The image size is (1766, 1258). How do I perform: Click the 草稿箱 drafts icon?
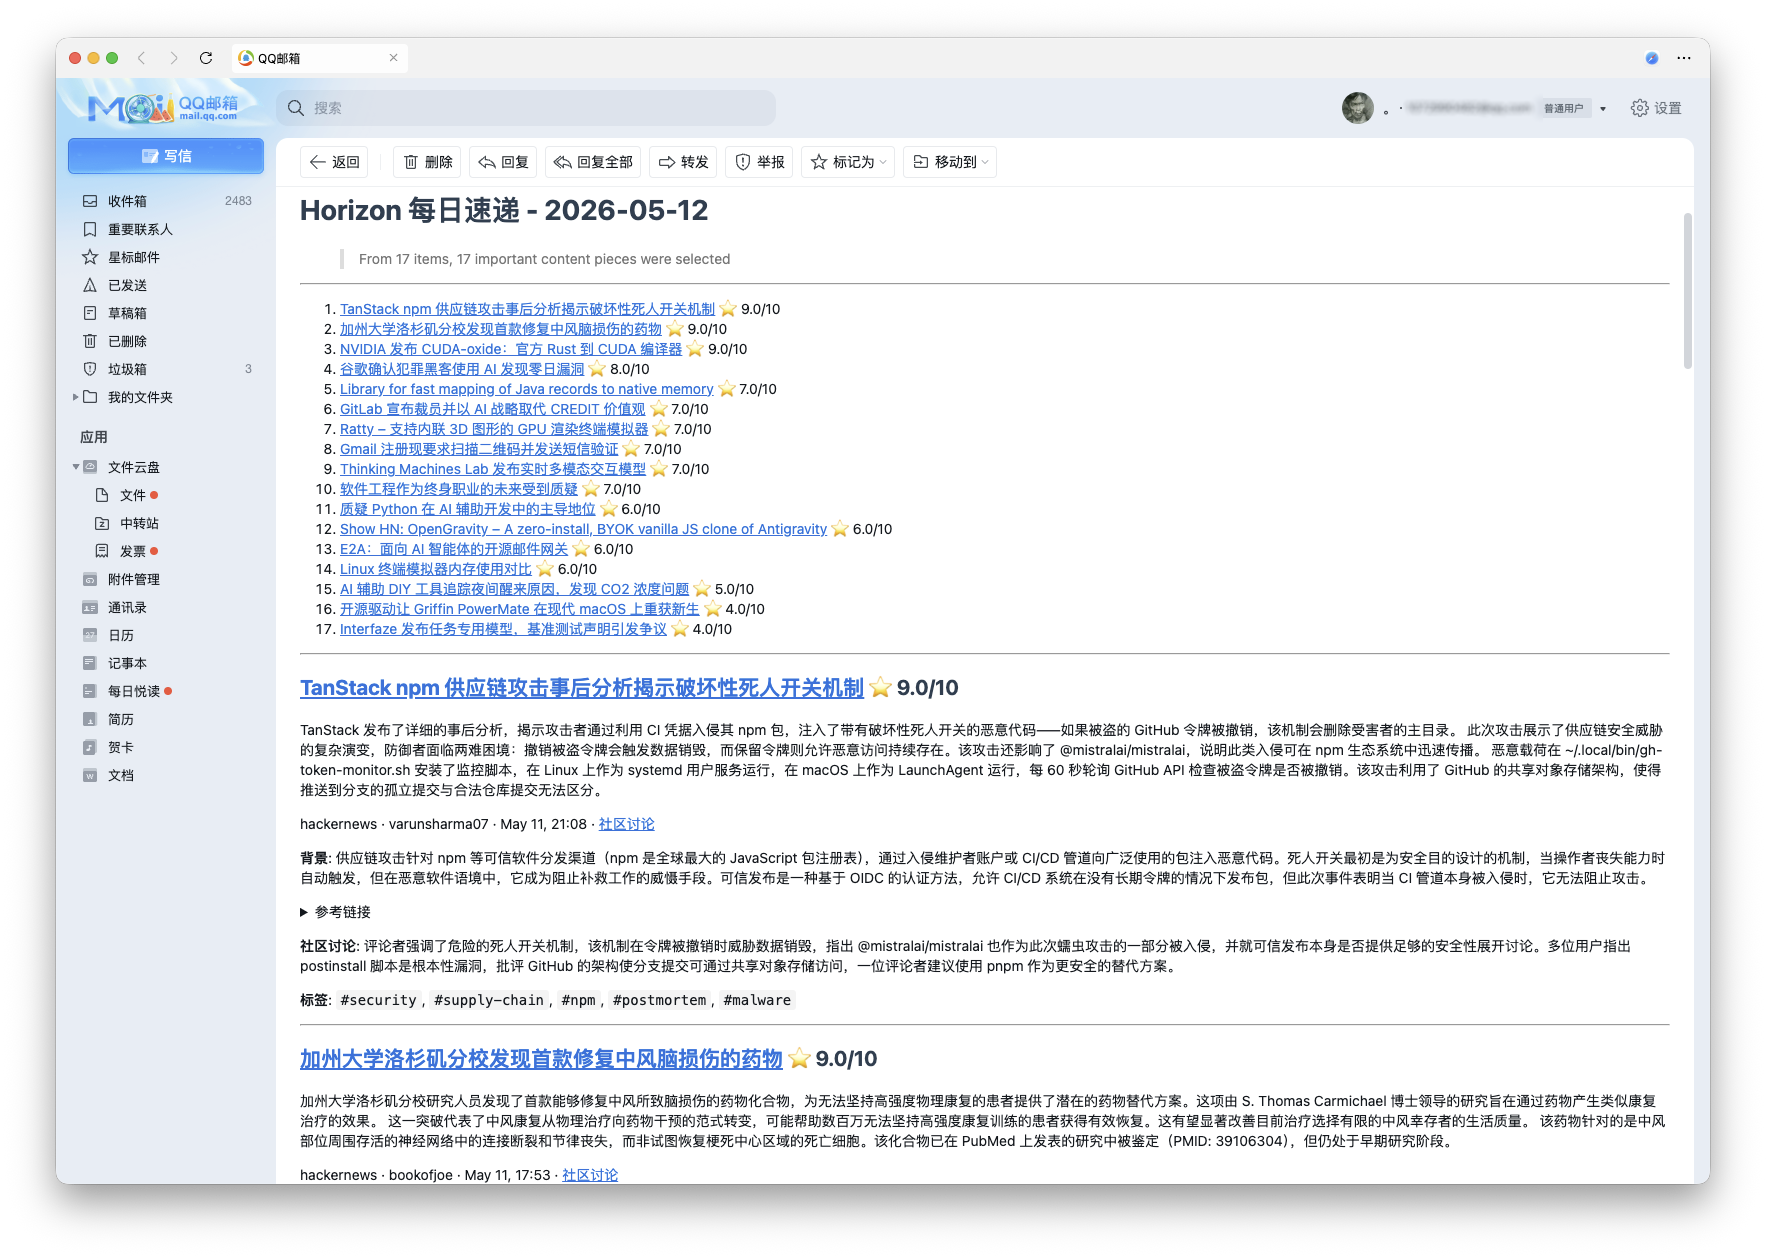click(x=90, y=313)
